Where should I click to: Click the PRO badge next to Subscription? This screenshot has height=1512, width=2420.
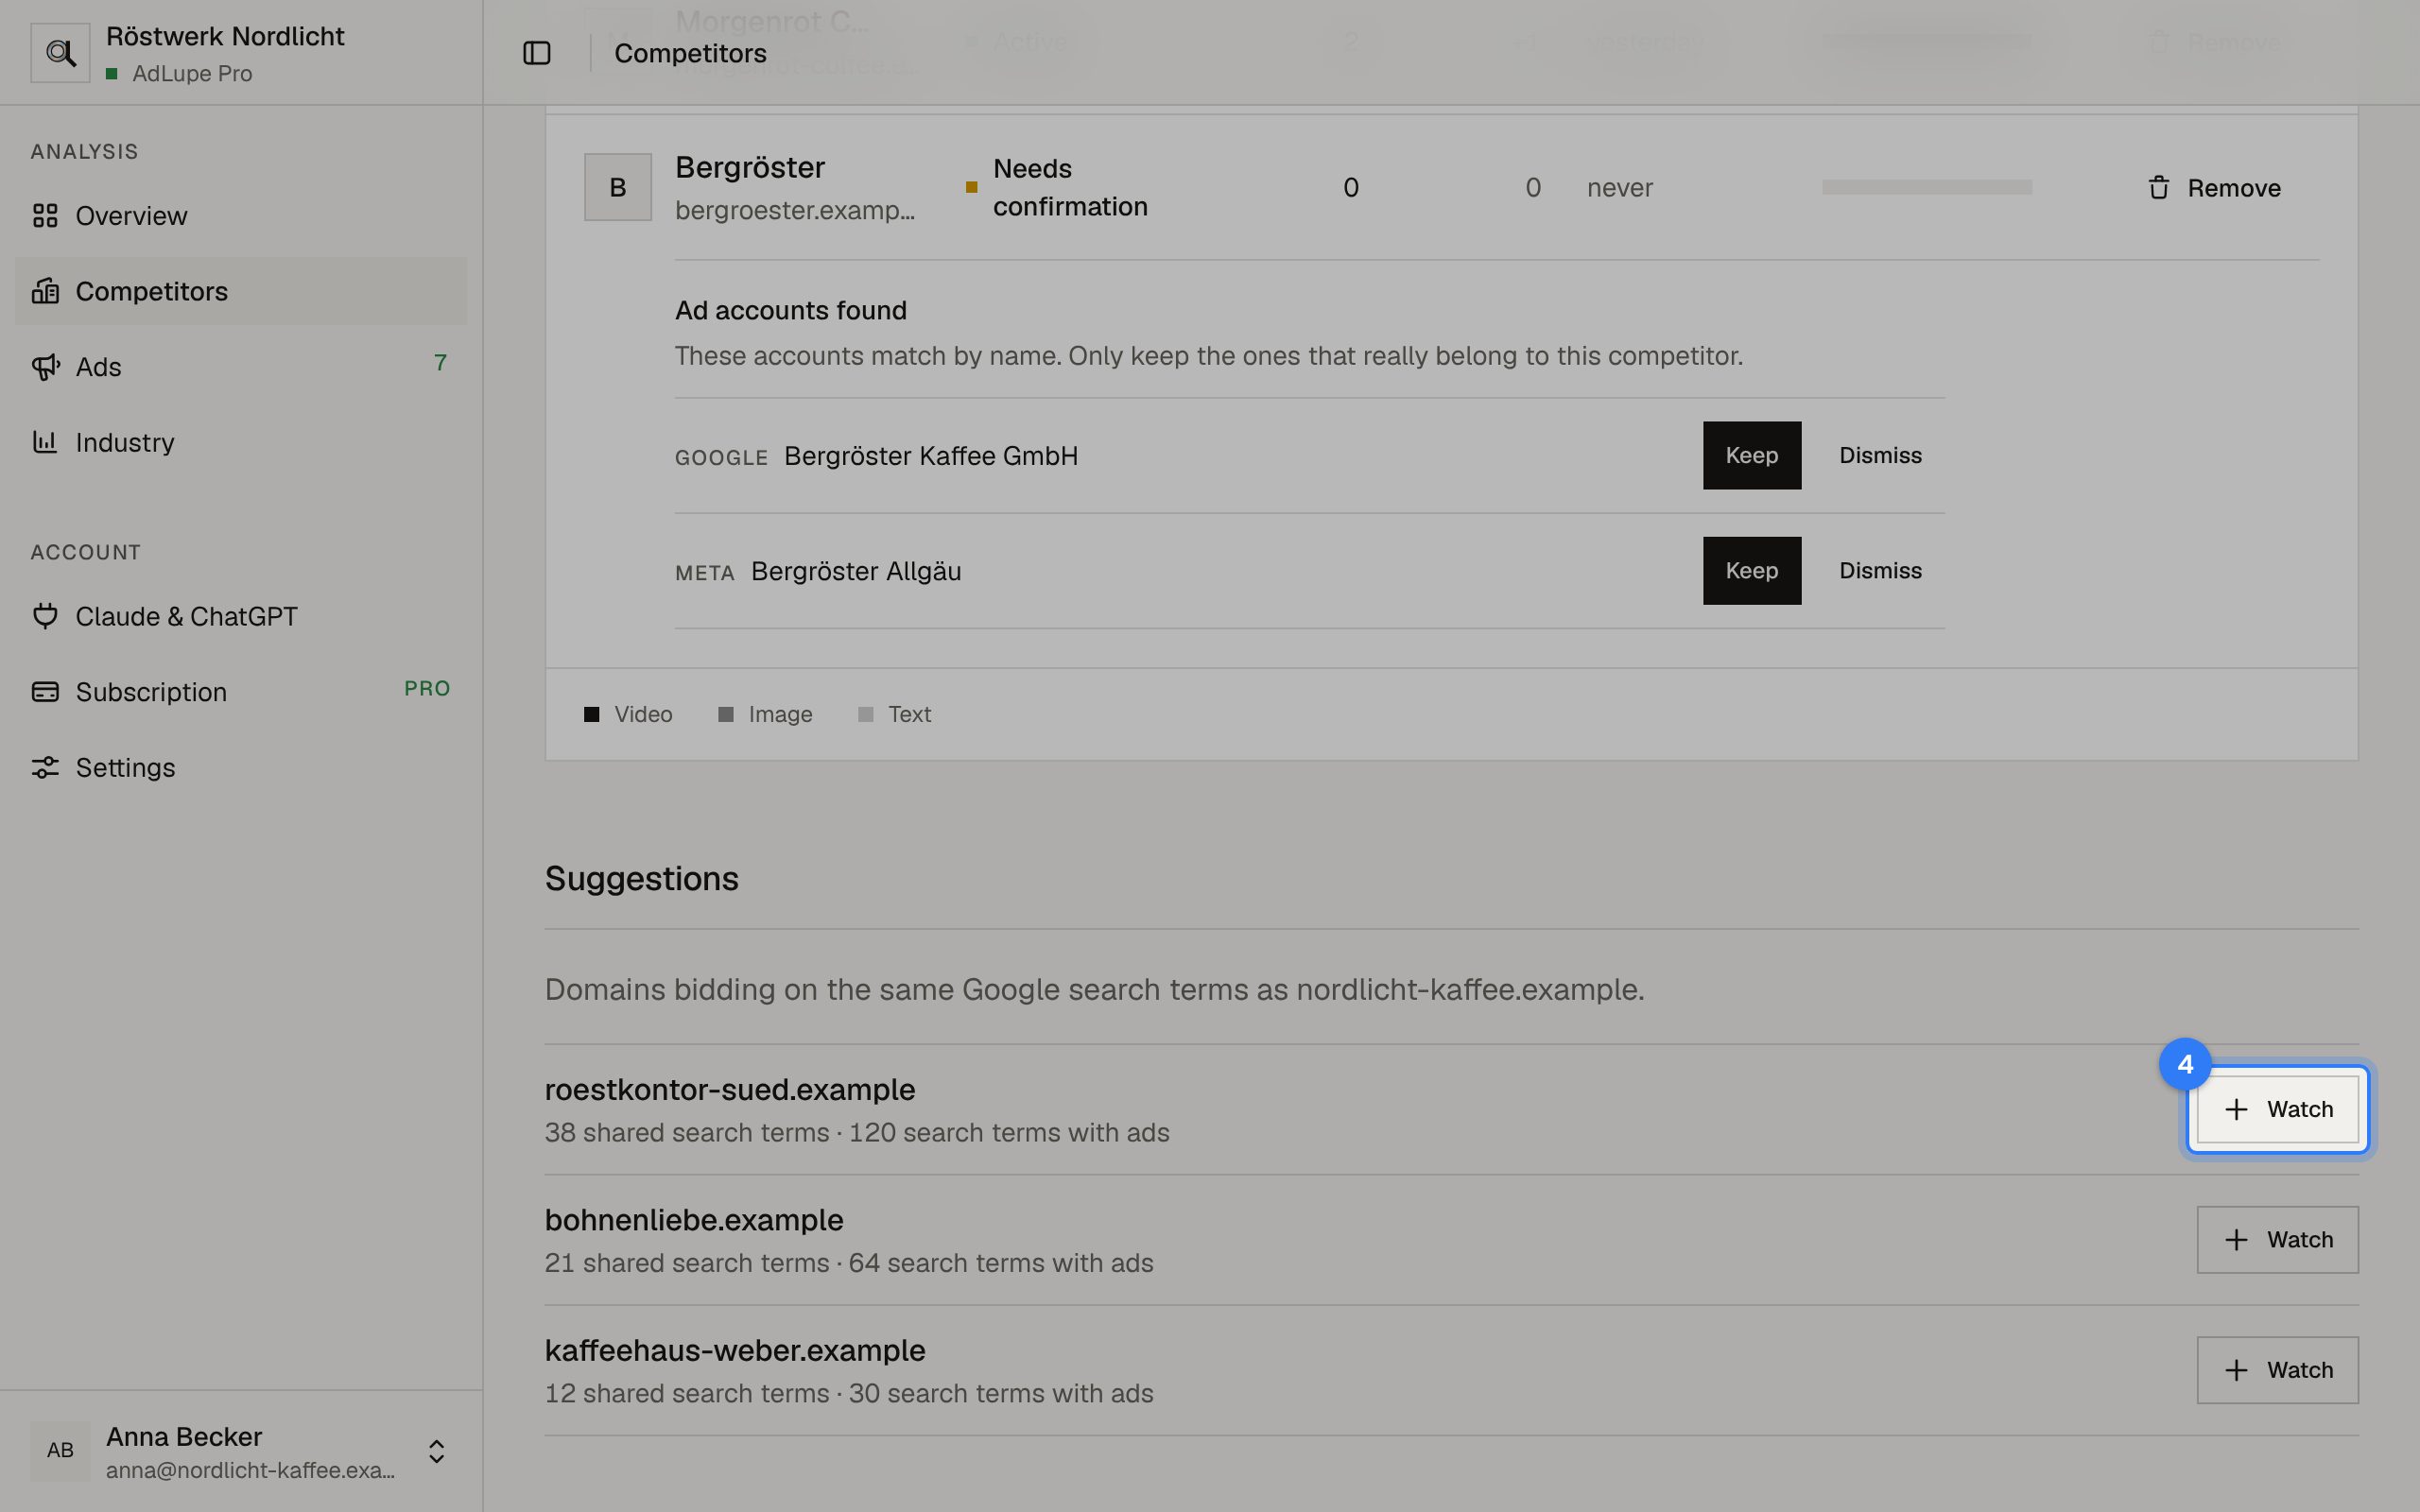point(427,688)
